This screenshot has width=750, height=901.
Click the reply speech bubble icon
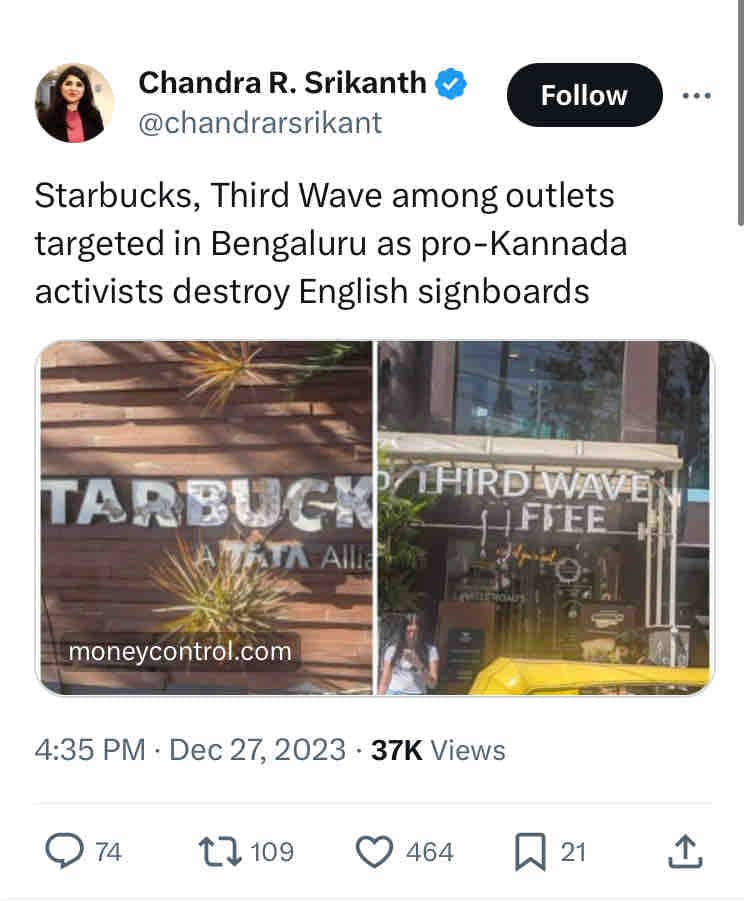(64, 851)
